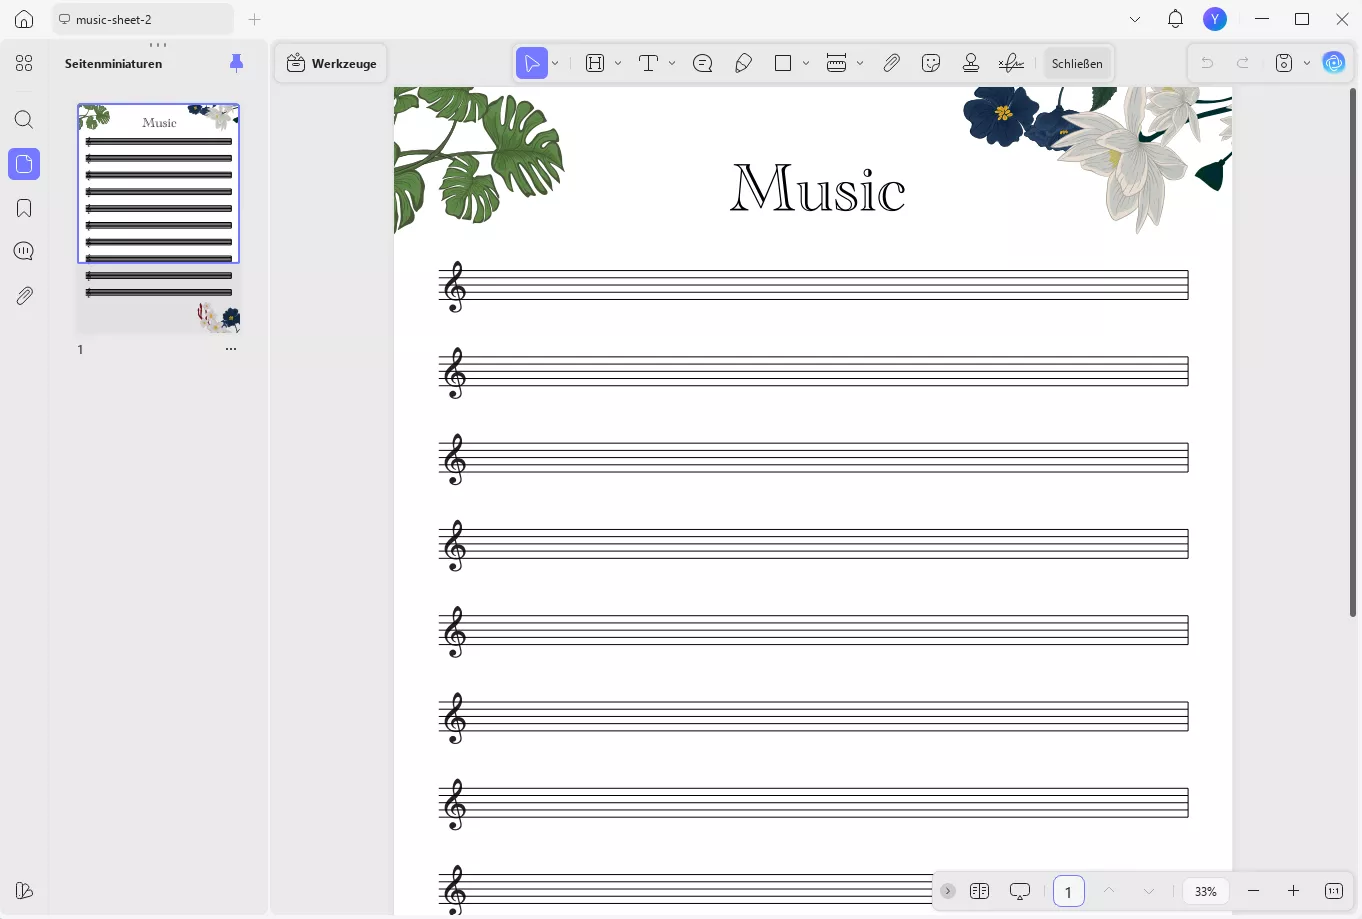Select the sticker tool
Image resolution: width=1362 pixels, height=919 pixels.
931,63
